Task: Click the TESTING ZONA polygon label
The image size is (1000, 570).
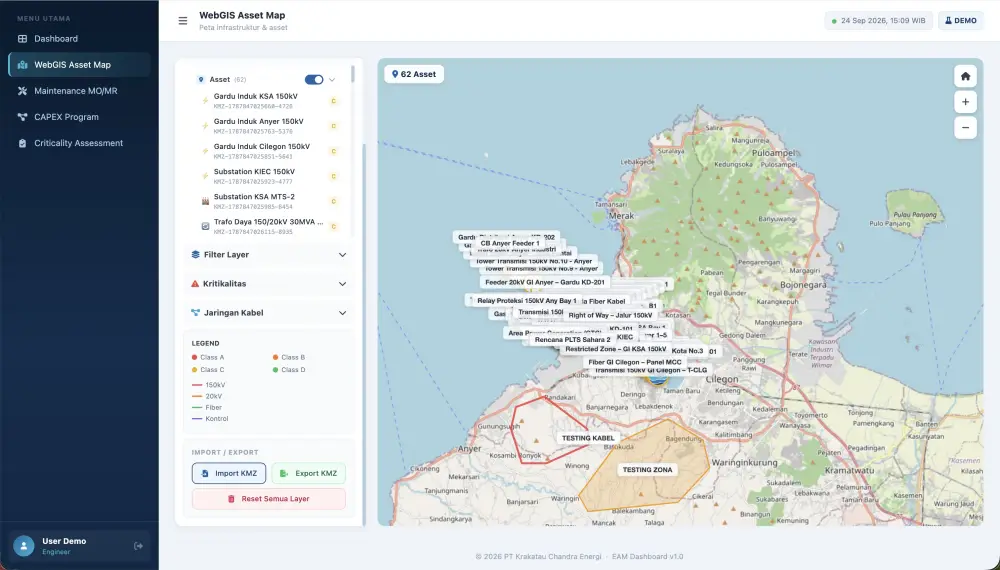Action: point(647,470)
